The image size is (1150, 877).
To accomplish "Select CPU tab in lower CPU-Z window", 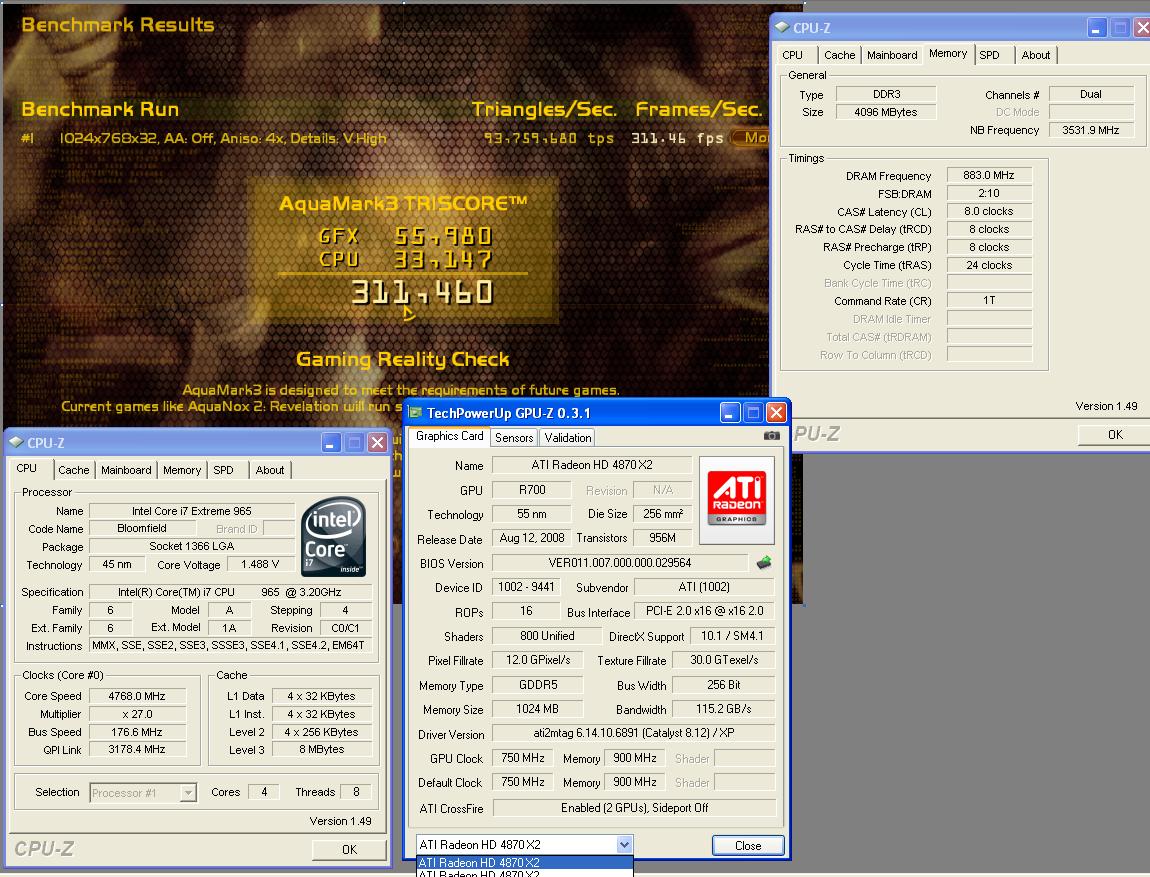I will [27, 468].
